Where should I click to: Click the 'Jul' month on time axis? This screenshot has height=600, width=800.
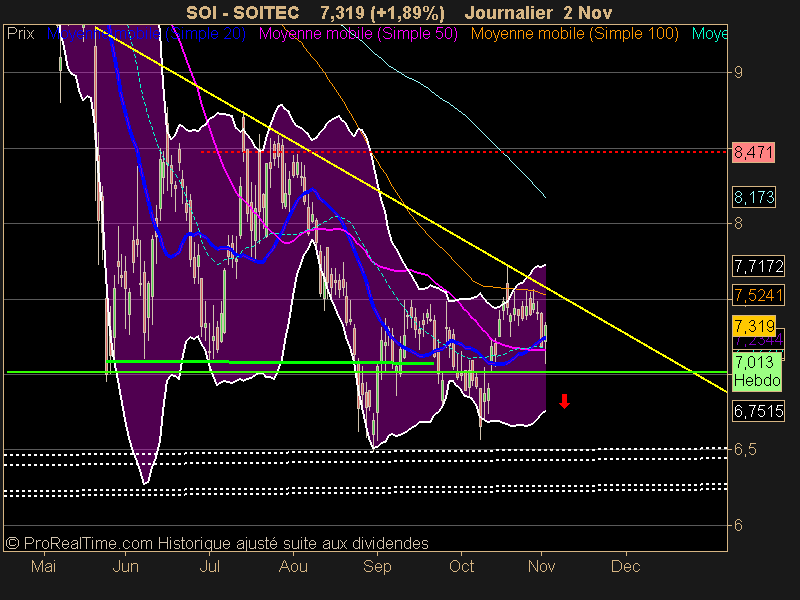[209, 566]
